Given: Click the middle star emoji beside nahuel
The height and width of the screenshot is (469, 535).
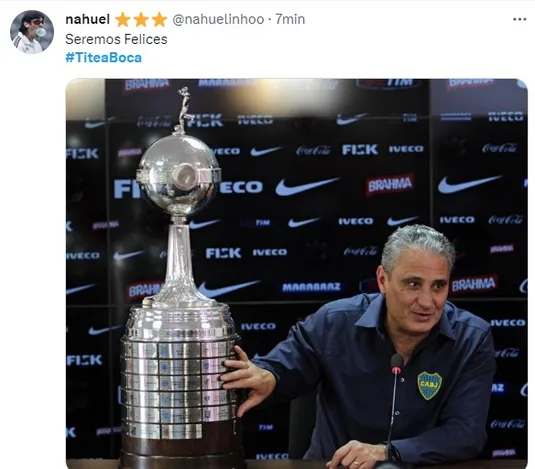Looking at the screenshot, I should click(x=141, y=20).
